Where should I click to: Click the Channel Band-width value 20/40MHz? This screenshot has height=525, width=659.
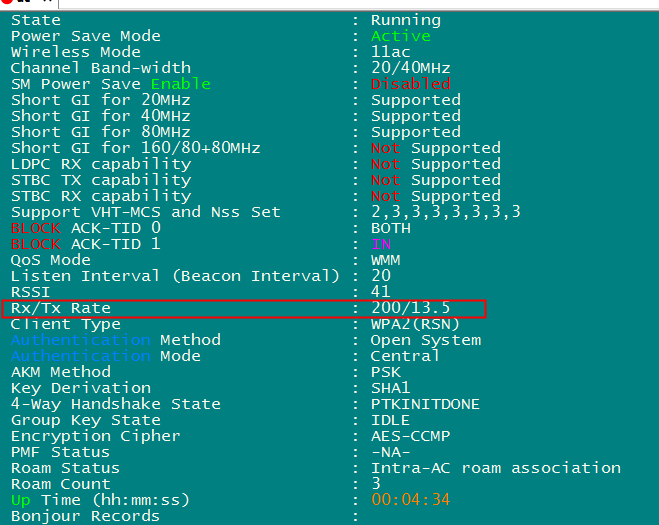410,68
